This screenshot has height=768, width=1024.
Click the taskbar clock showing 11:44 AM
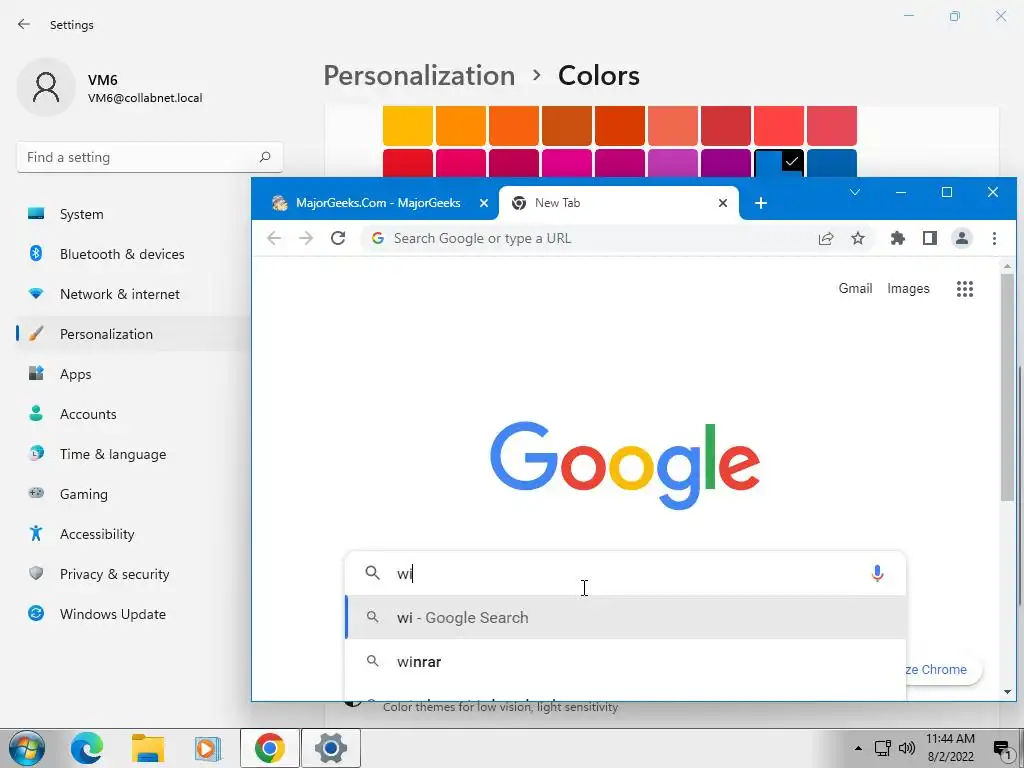pyautogui.click(x=950, y=748)
